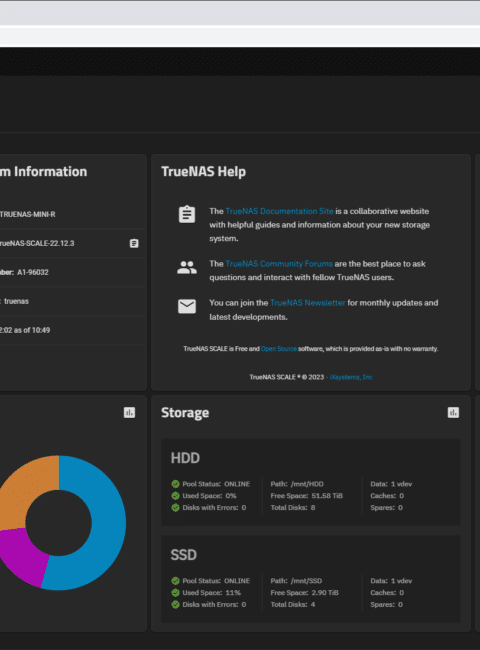480x650 pixels.
Task: Click SSD Free Space 2.90 TiB
Action: point(305,593)
